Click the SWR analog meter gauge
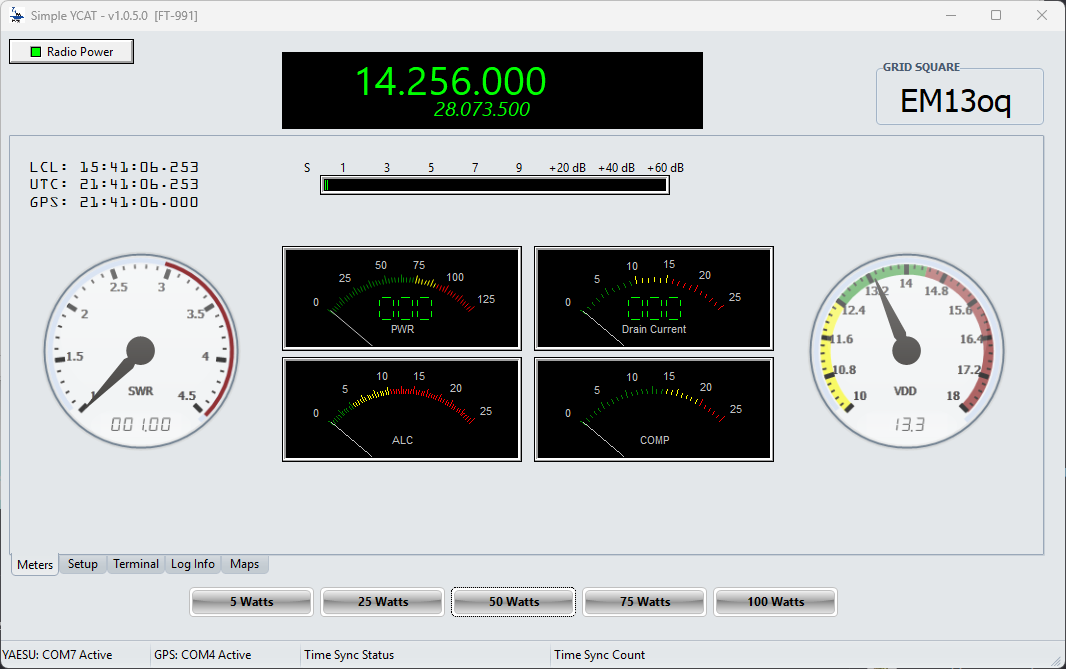The width and height of the screenshot is (1066, 669). [140, 350]
